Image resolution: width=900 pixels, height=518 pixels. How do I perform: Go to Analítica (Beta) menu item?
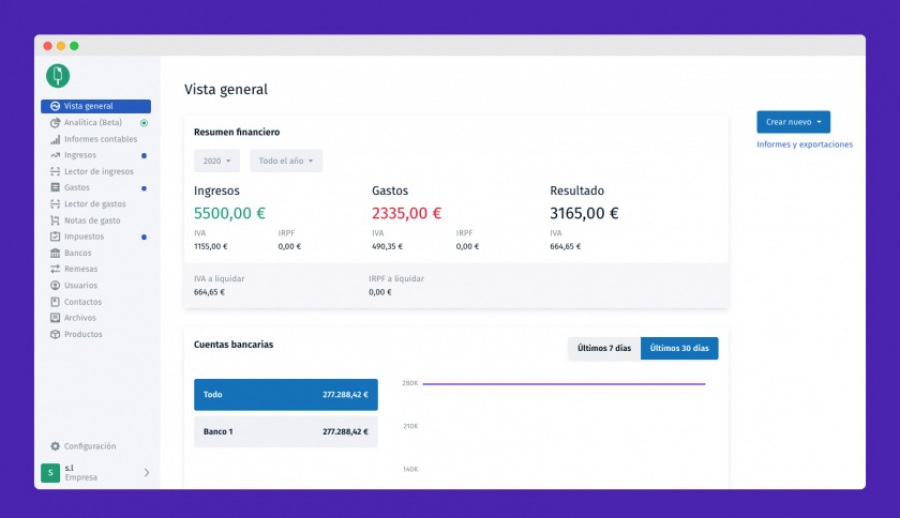[93, 122]
